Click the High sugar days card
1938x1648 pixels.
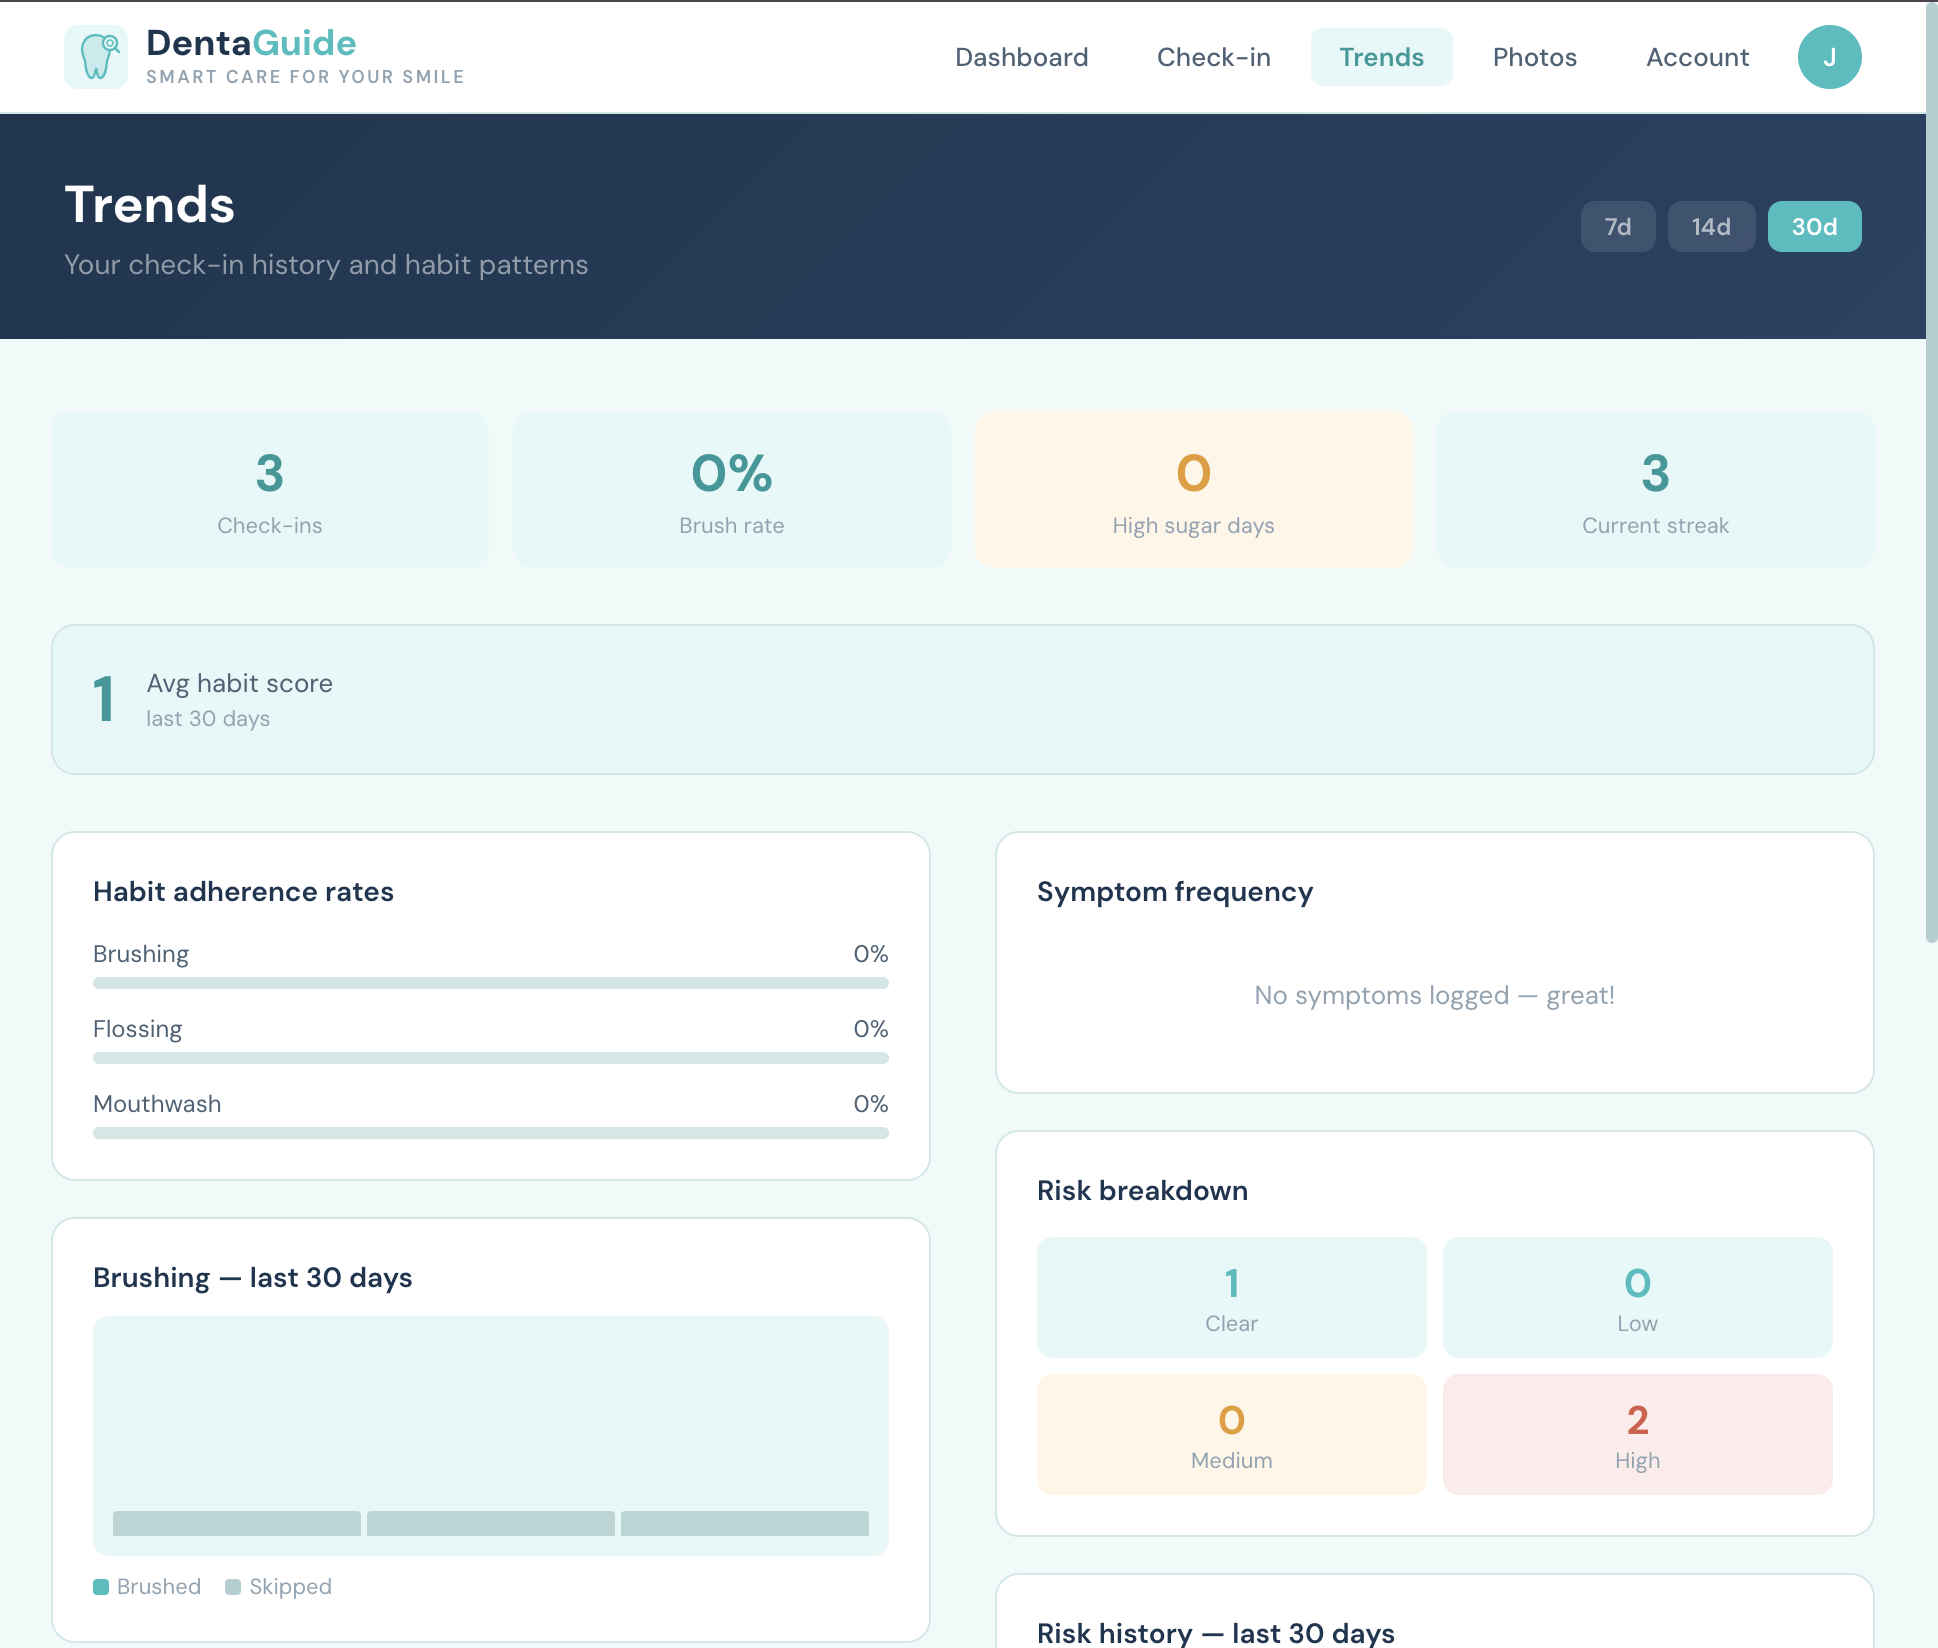[x=1193, y=489]
